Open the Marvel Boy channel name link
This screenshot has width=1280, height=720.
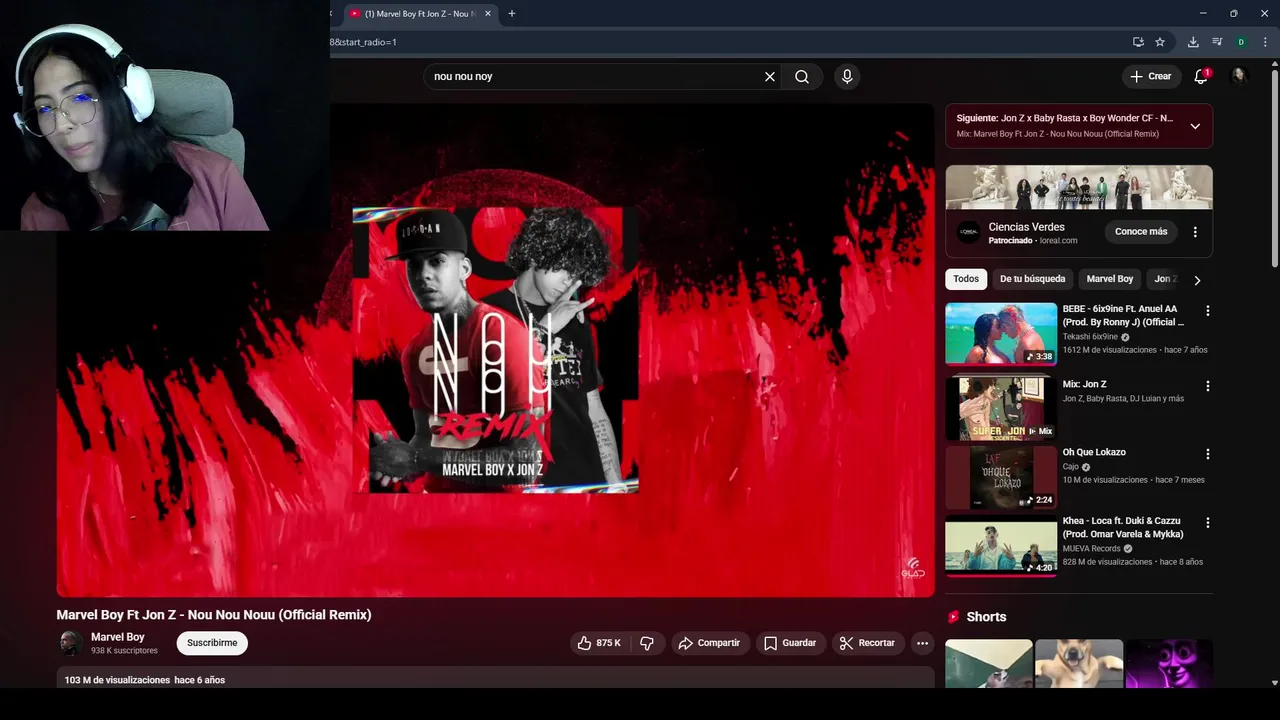pos(118,637)
